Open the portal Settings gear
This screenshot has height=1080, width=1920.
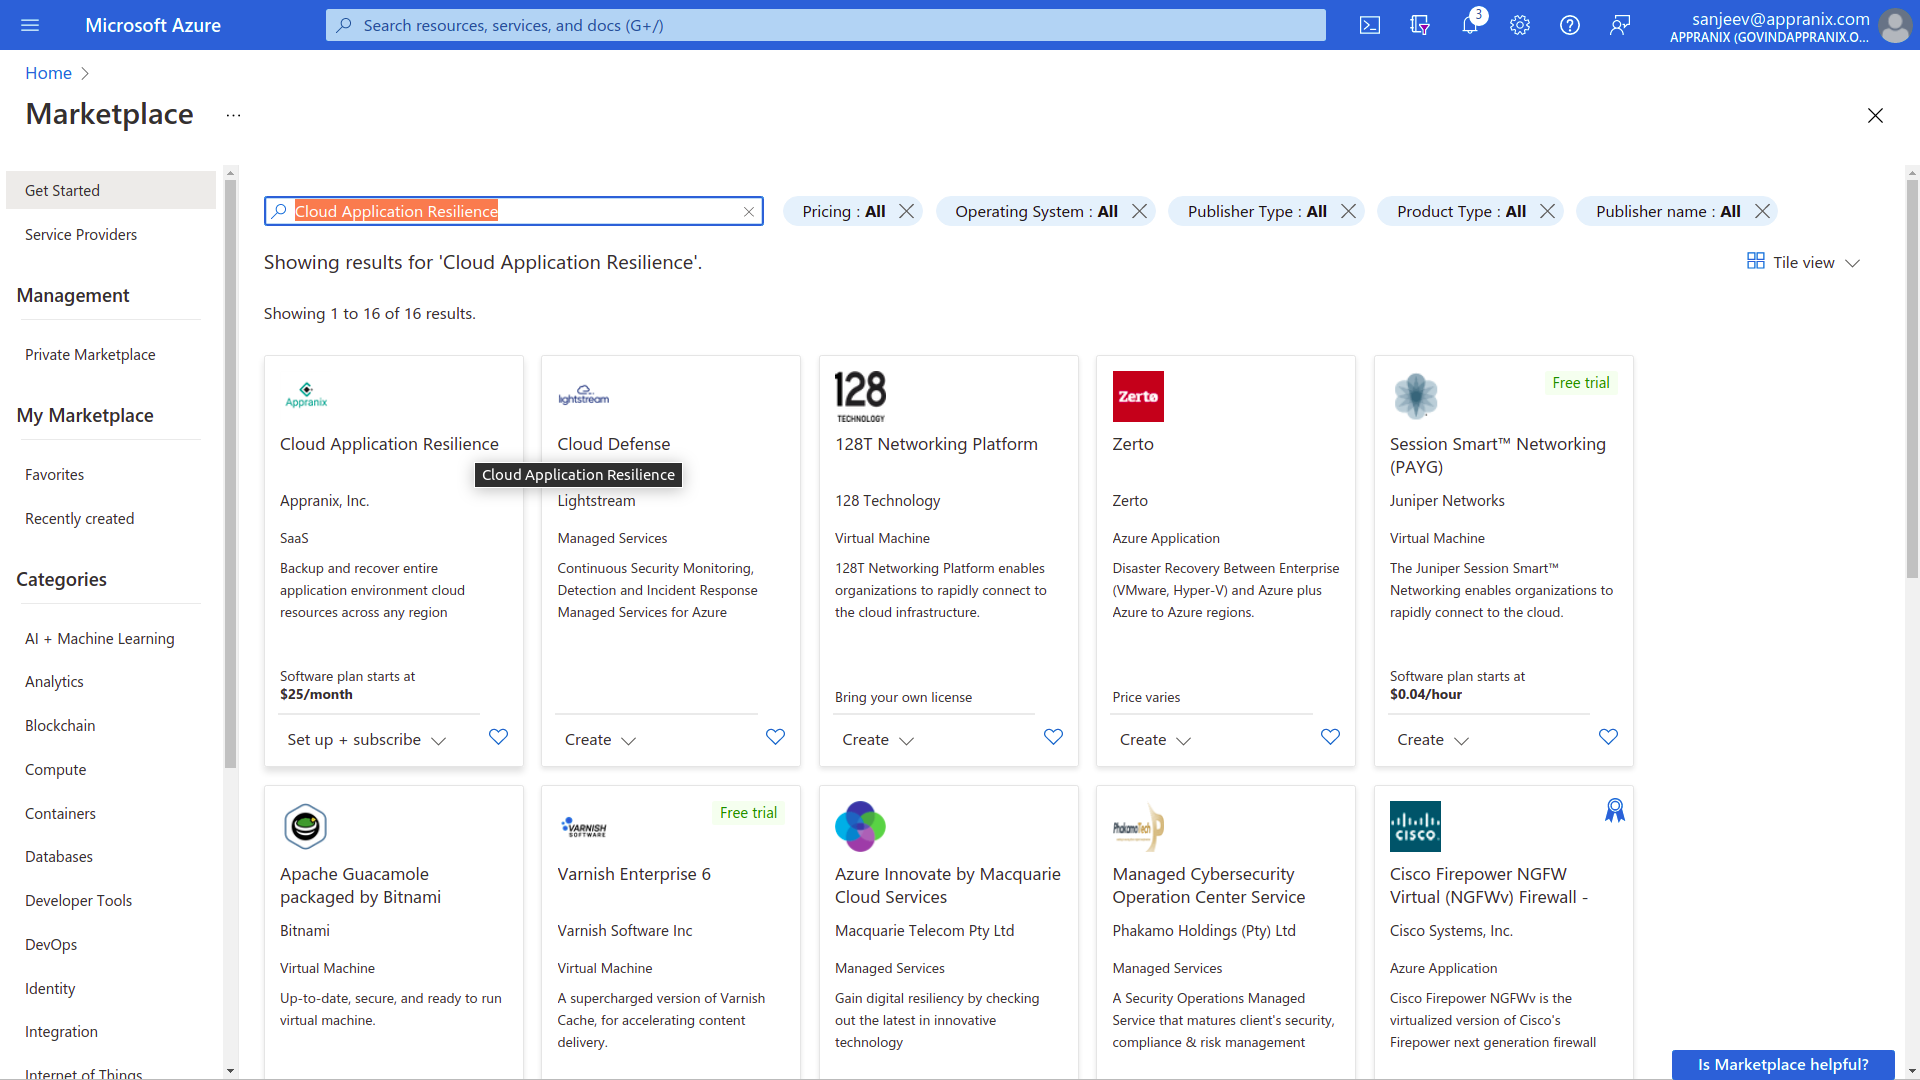pos(1520,25)
